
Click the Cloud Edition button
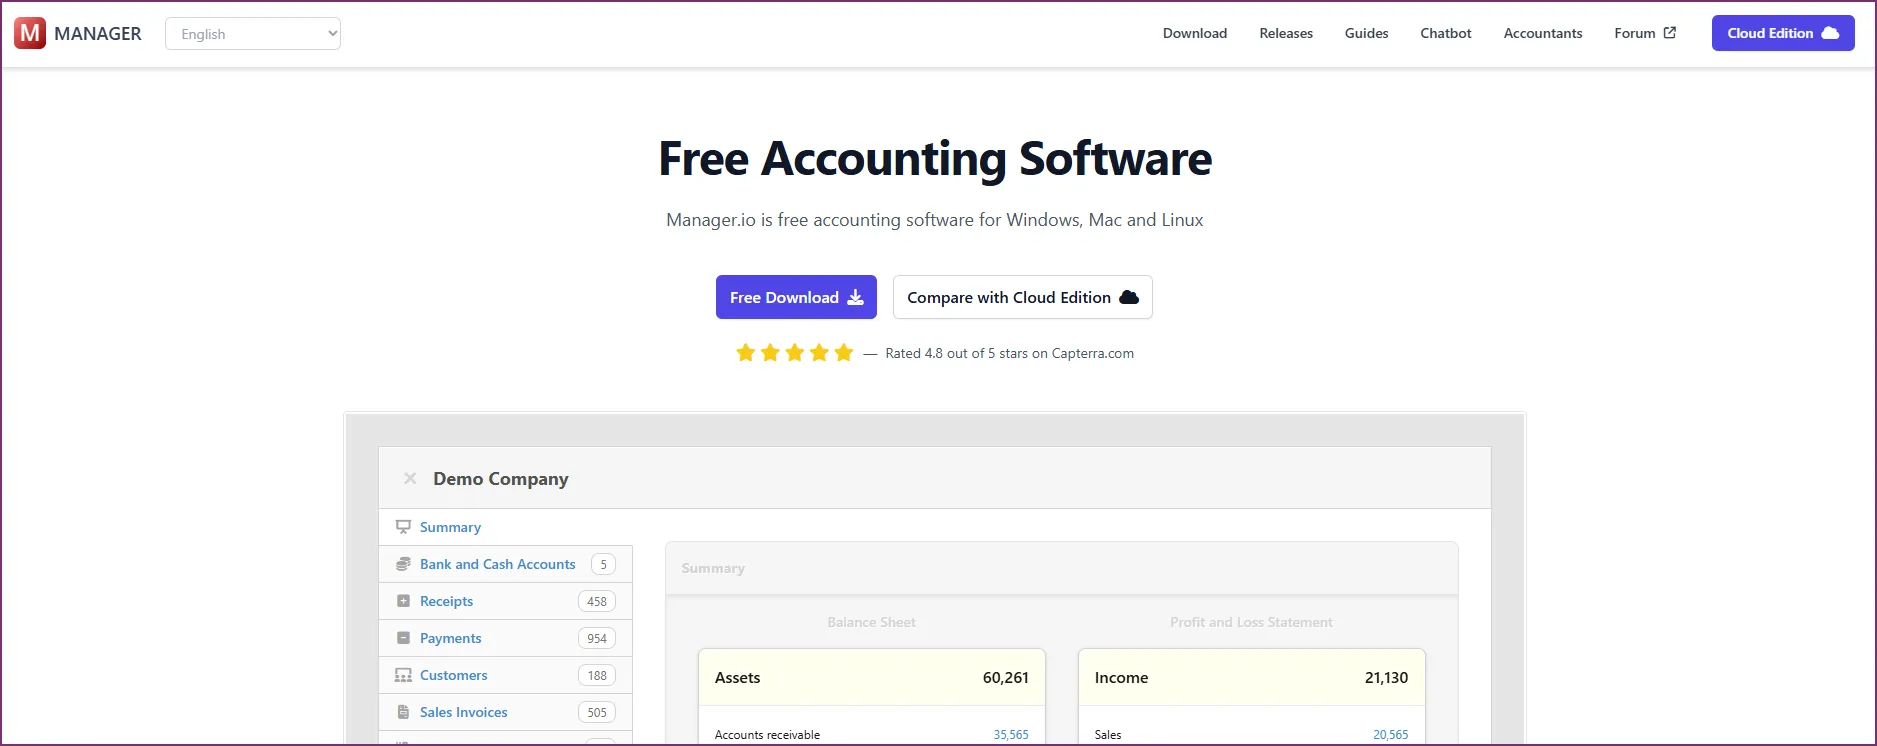[1783, 33]
